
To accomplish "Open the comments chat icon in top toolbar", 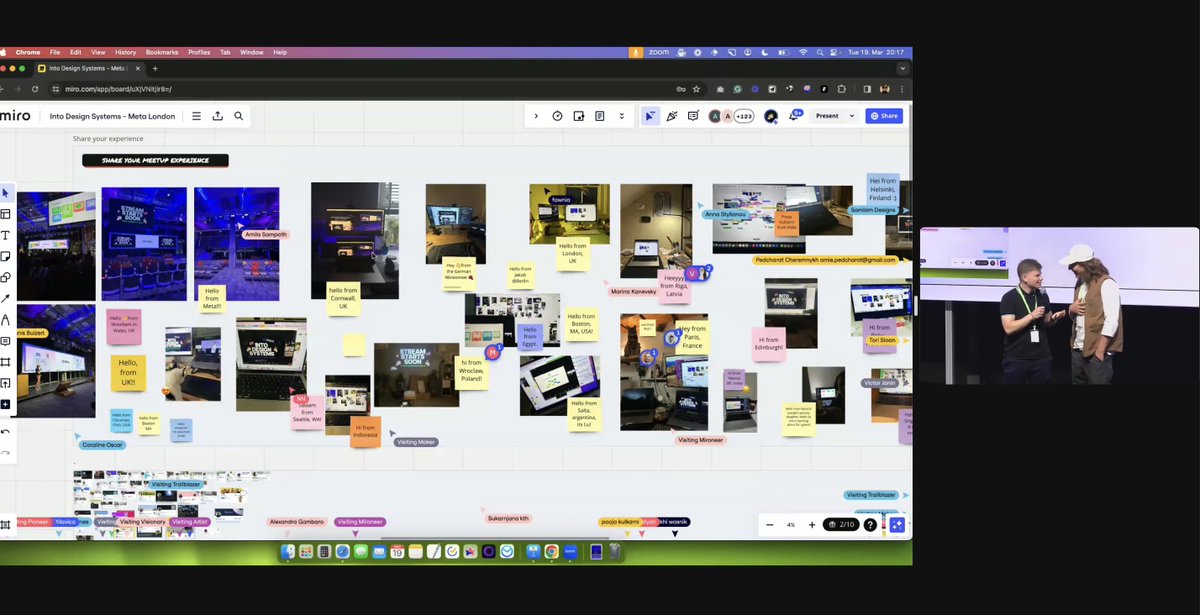I will click(693, 116).
